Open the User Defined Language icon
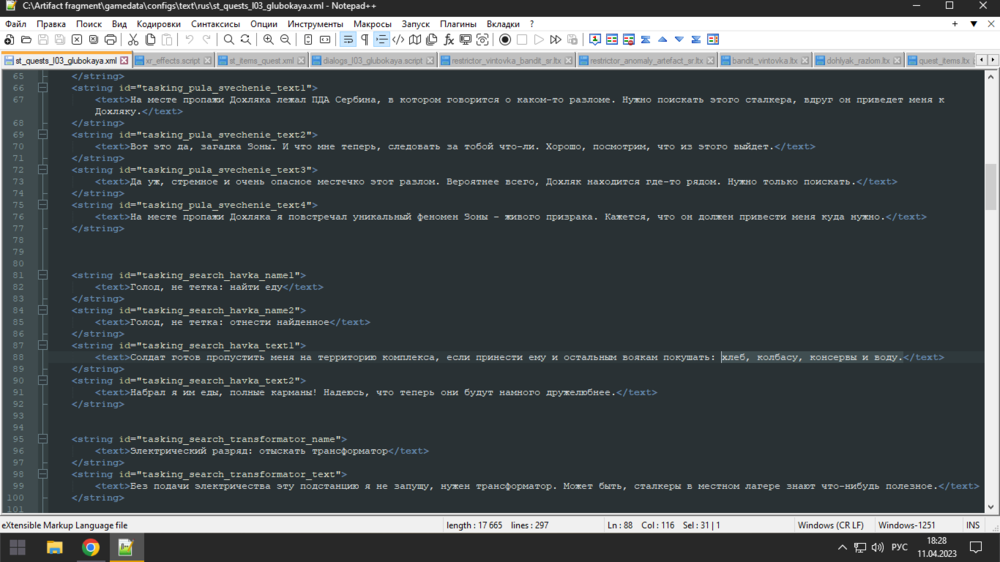 pyautogui.click(x=398, y=40)
